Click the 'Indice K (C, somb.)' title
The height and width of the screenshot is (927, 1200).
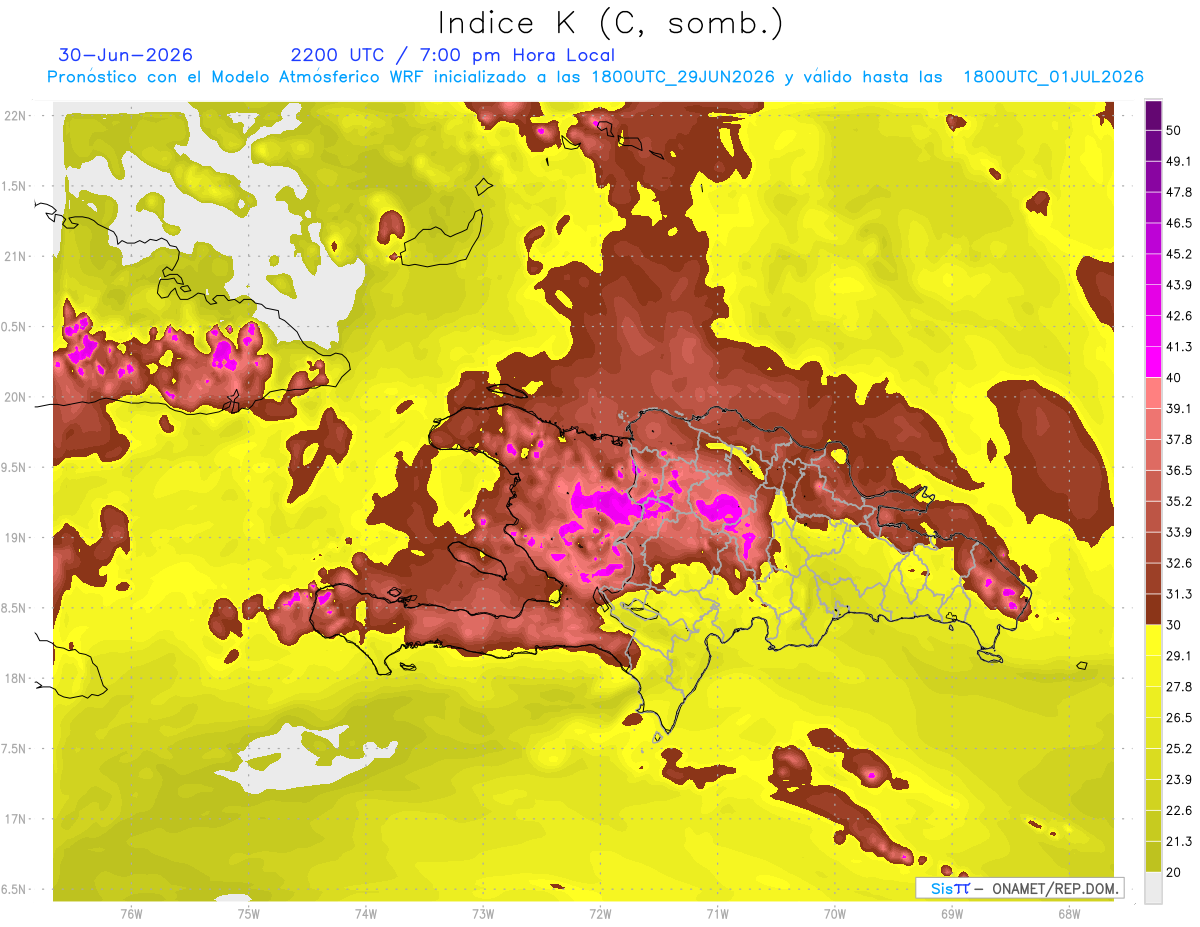[x=610, y=22]
